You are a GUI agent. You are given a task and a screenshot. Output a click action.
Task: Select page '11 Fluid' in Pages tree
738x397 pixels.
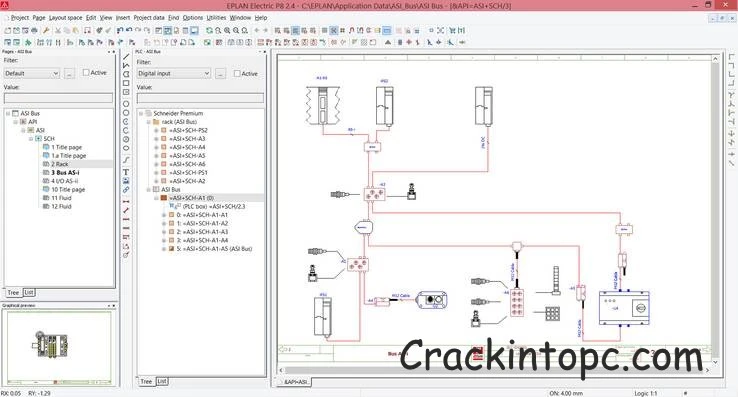61,198
